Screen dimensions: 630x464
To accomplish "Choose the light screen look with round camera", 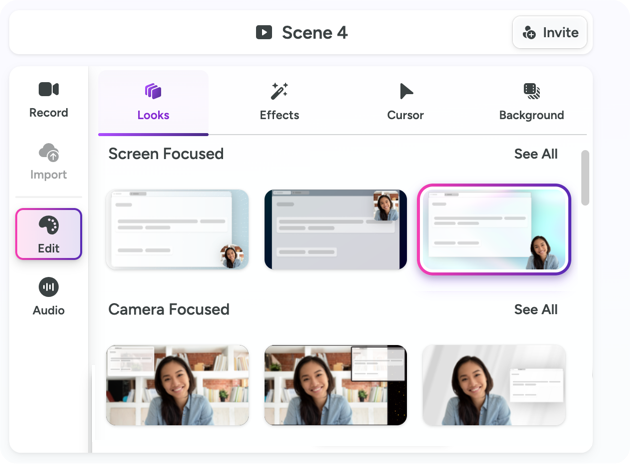I will [177, 229].
